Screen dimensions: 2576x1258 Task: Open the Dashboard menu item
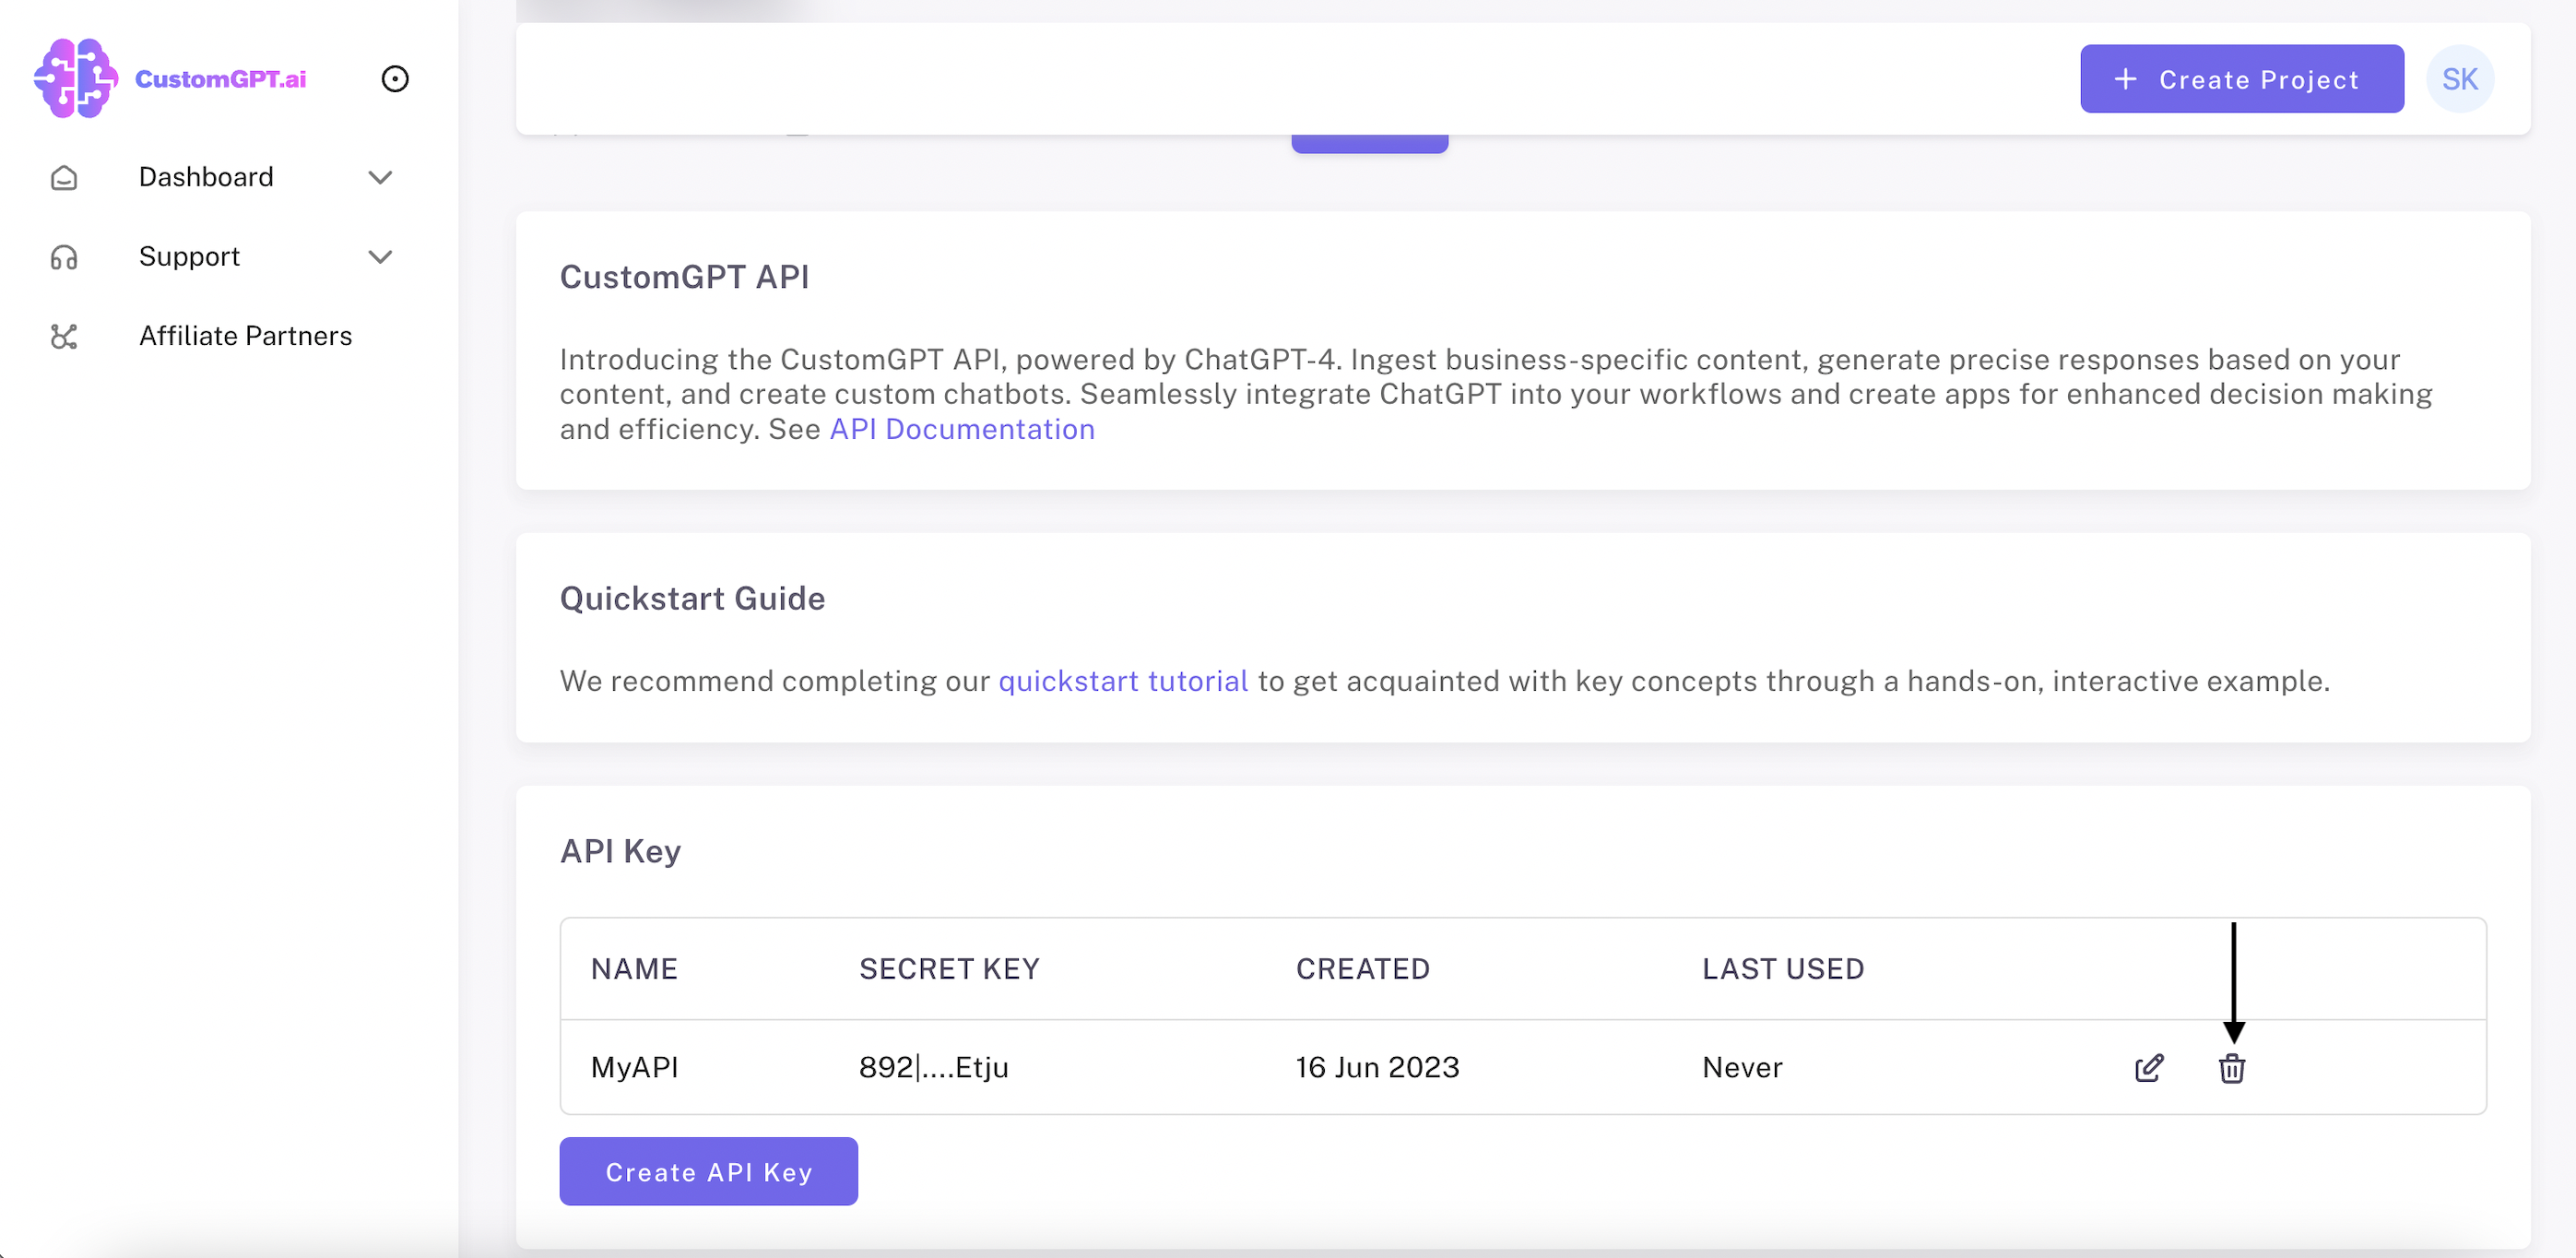click(206, 177)
